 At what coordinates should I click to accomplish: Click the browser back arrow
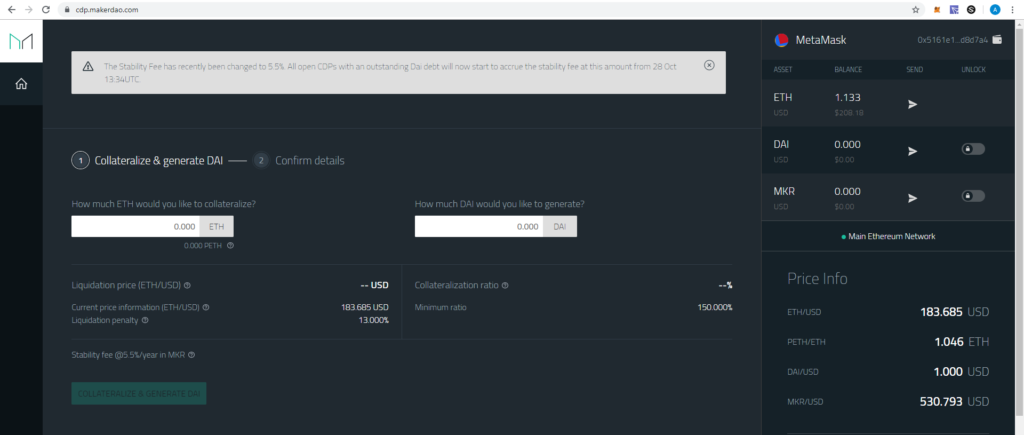(12, 10)
